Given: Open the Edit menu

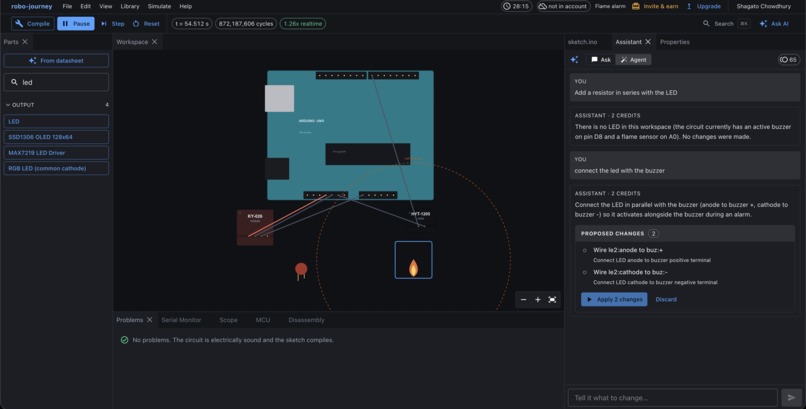Looking at the screenshot, I should pos(86,6).
